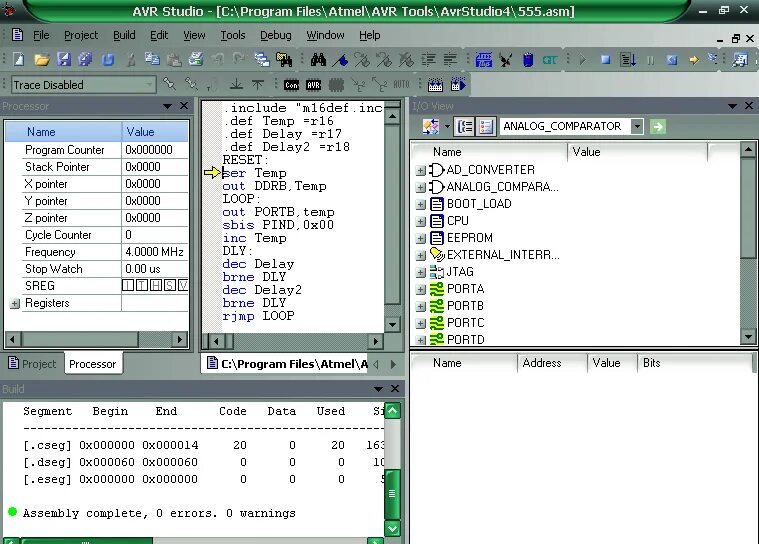The width and height of the screenshot is (759, 544).
Task: Click the binoculars Find icon
Action: (x=318, y=60)
